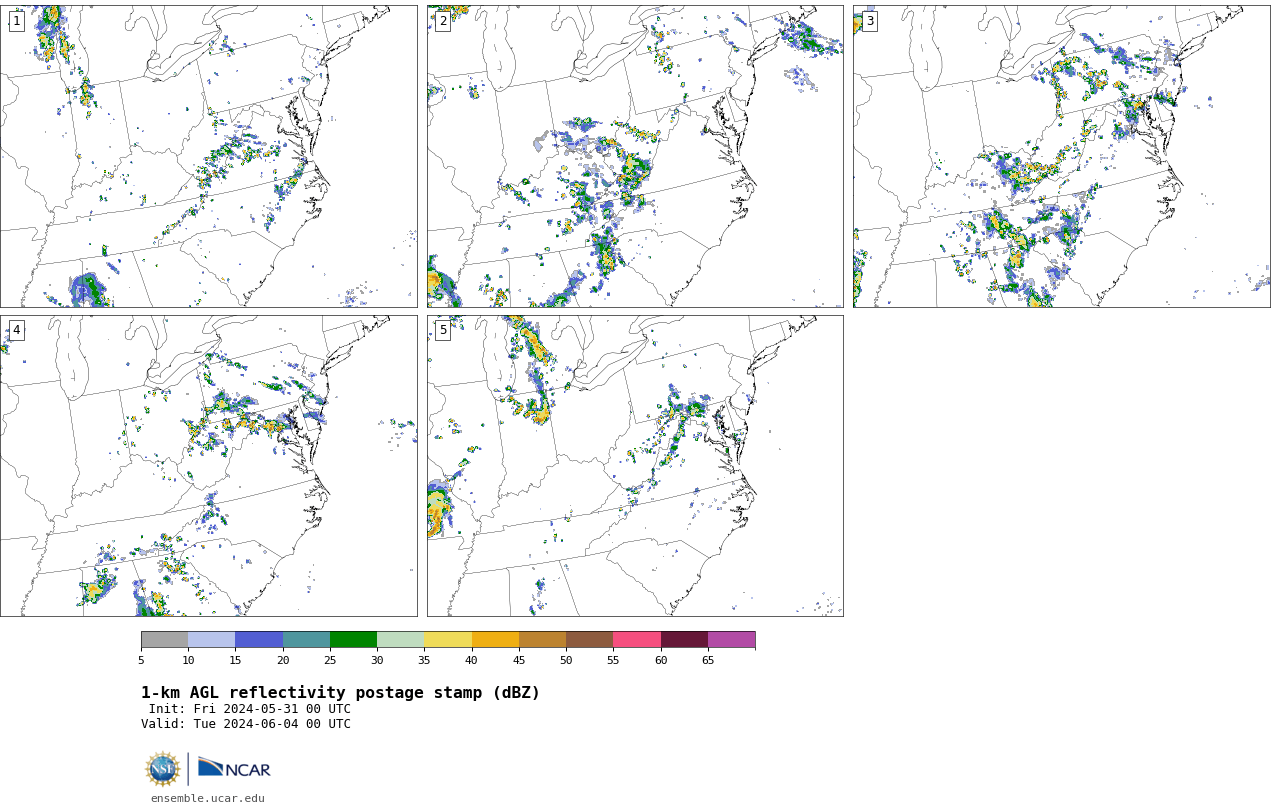Click the 'Init: Fri 2024-05-31 00 UTC' text
1280x809 pixels.
[x=250, y=709]
